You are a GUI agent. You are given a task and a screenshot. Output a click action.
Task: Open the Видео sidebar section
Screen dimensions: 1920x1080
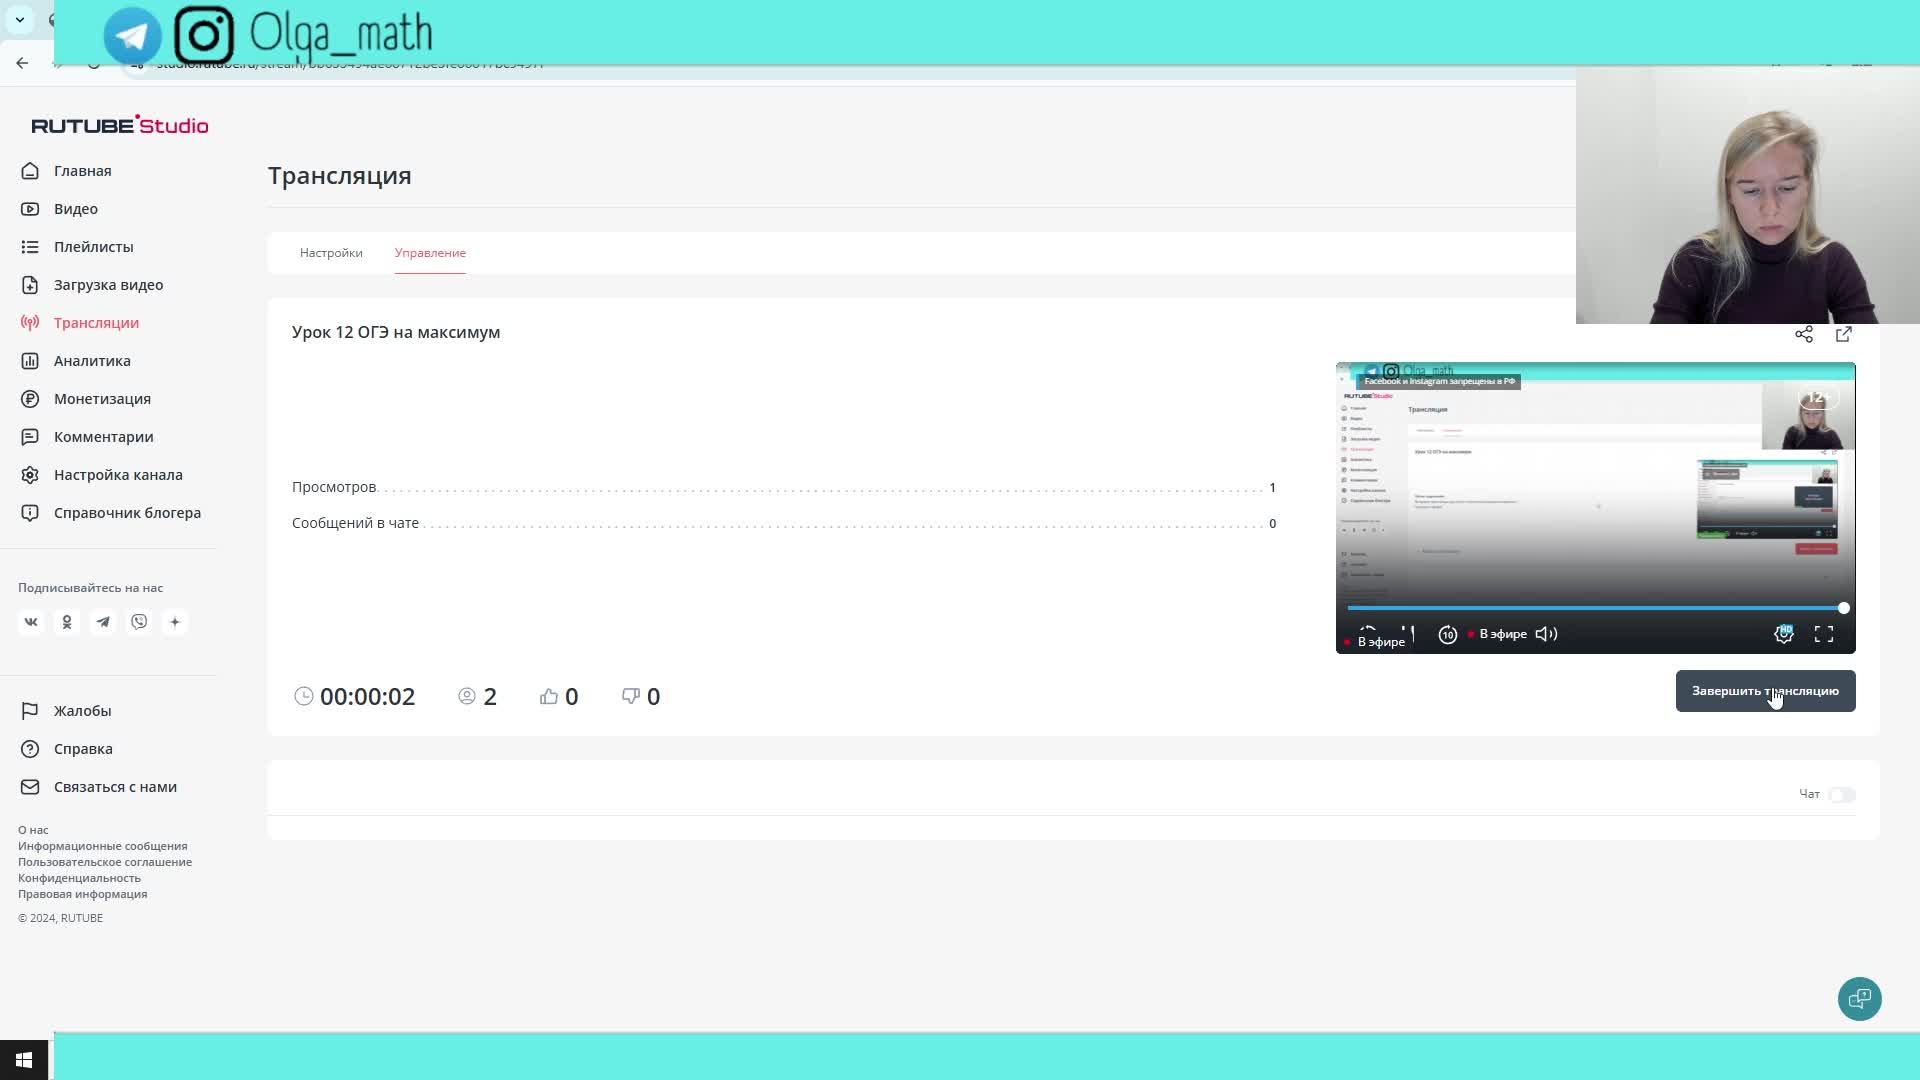(x=76, y=209)
